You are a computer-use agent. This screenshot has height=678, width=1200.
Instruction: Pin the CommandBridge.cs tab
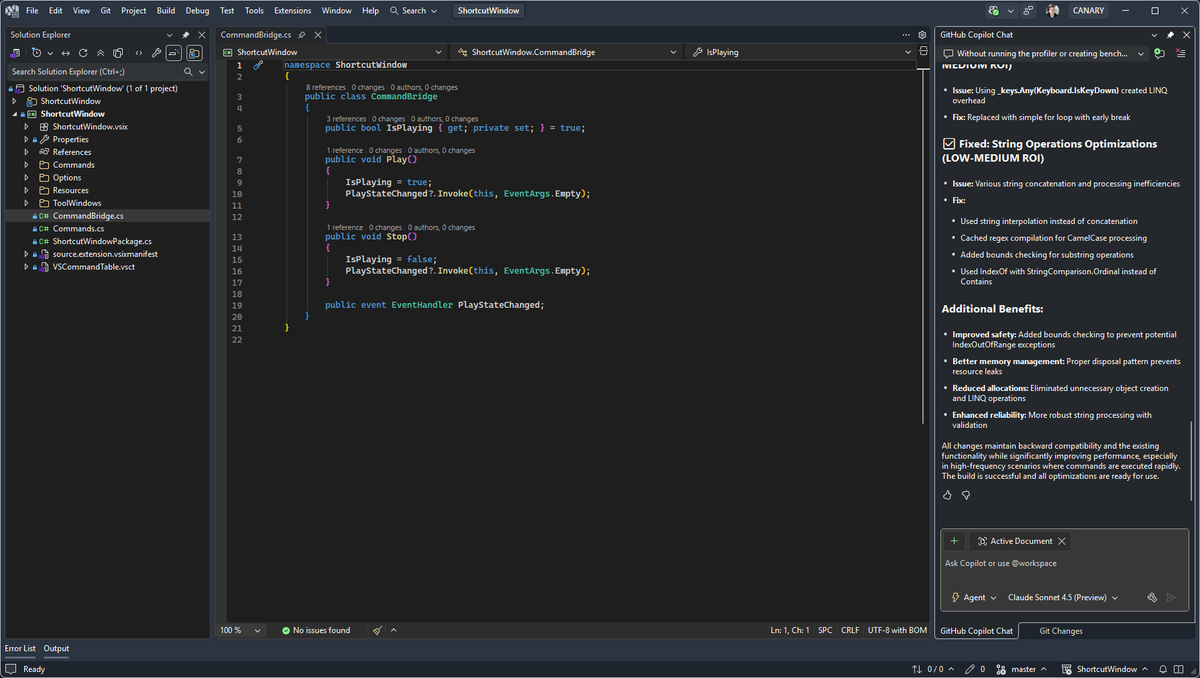[x=301, y=35]
